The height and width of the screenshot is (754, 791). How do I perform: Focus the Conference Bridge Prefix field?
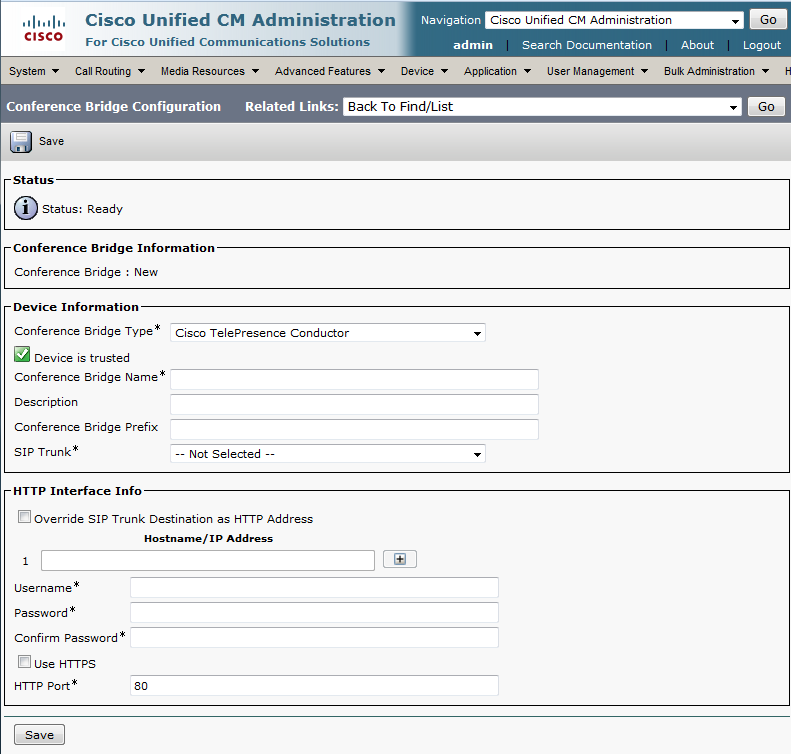coord(354,429)
